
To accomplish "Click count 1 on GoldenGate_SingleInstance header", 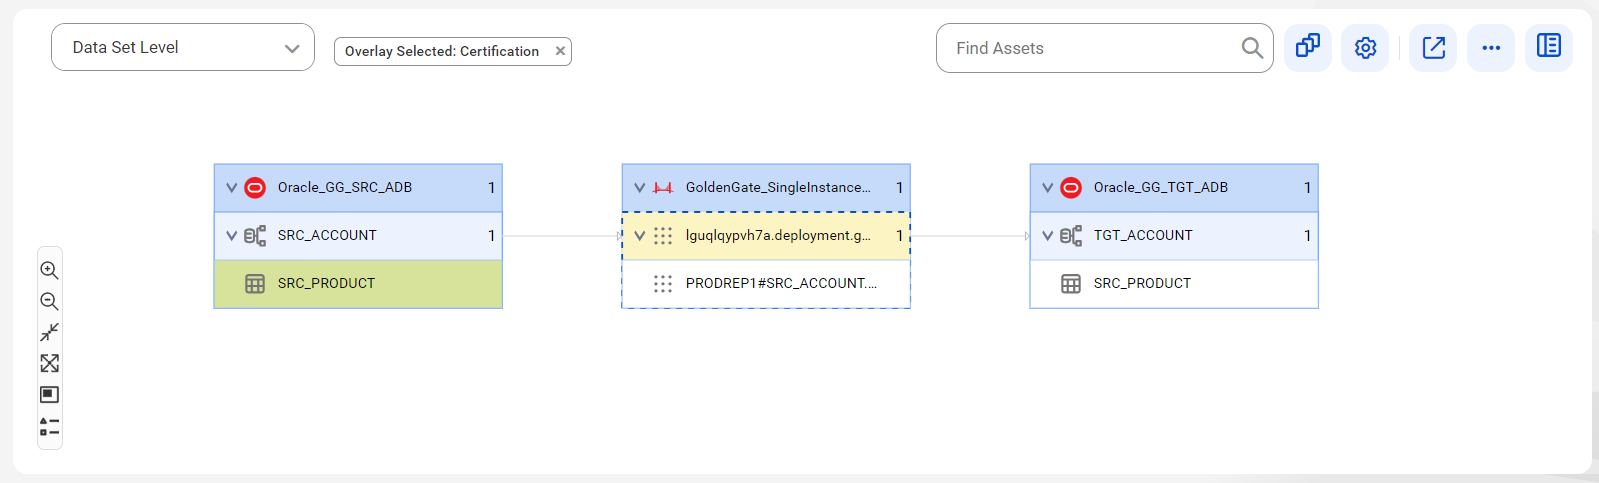I will pyautogui.click(x=899, y=188).
